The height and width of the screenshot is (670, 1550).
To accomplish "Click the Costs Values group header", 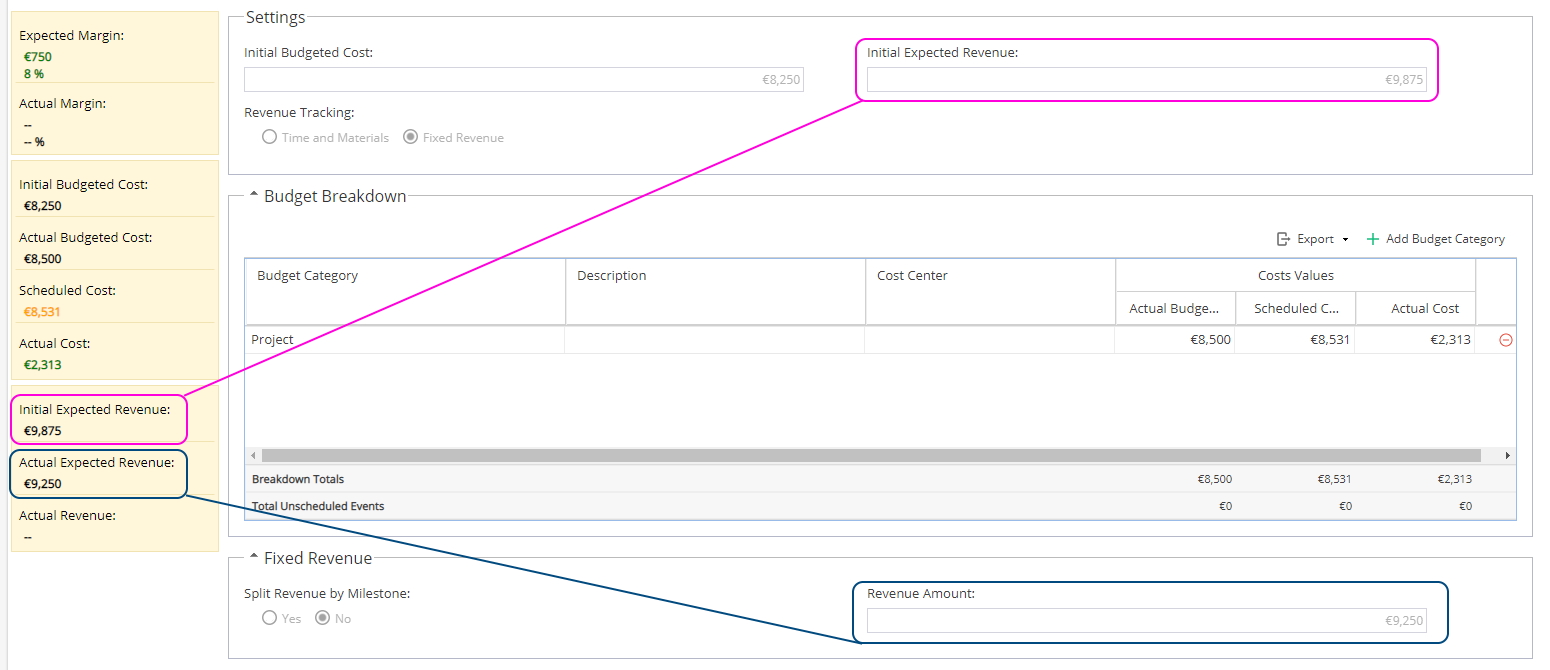I will 1296,275.
